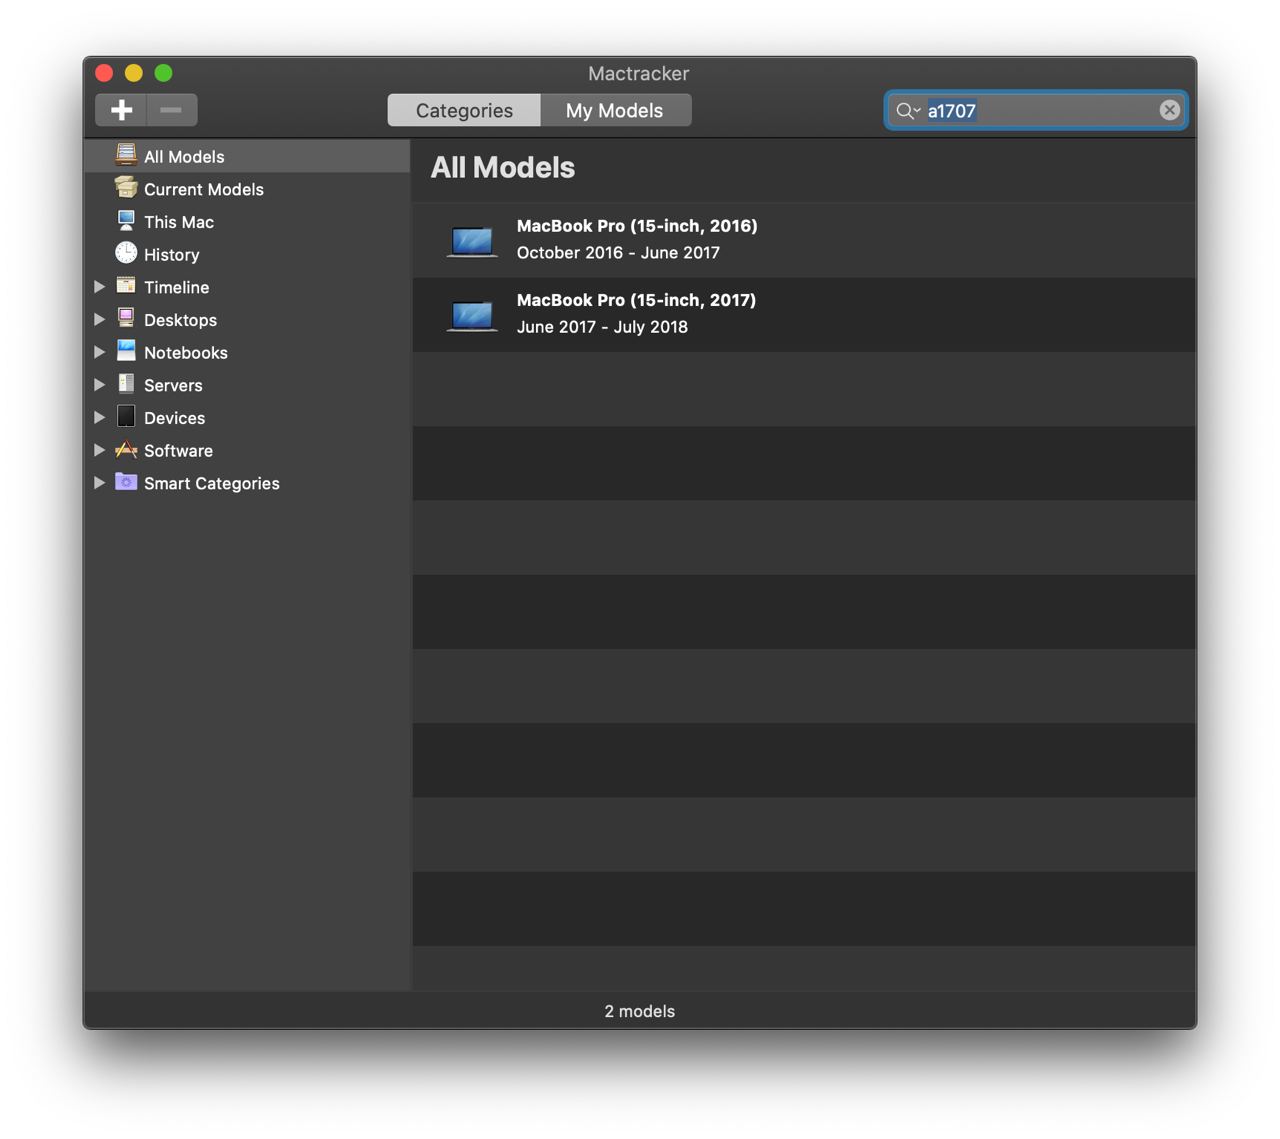The height and width of the screenshot is (1139, 1280).
Task: Click the MacBook Pro 2017 laptop thumbnail
Action: pos(472,316)
